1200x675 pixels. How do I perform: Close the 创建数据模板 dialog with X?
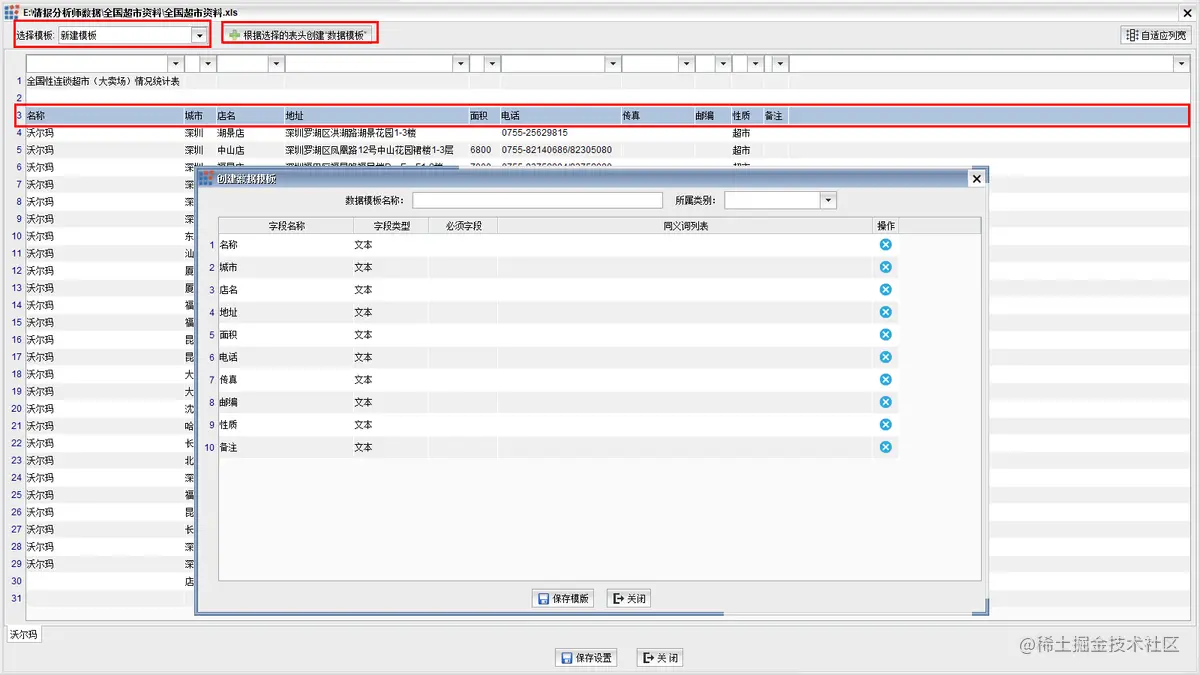click(x=977, y=178)
